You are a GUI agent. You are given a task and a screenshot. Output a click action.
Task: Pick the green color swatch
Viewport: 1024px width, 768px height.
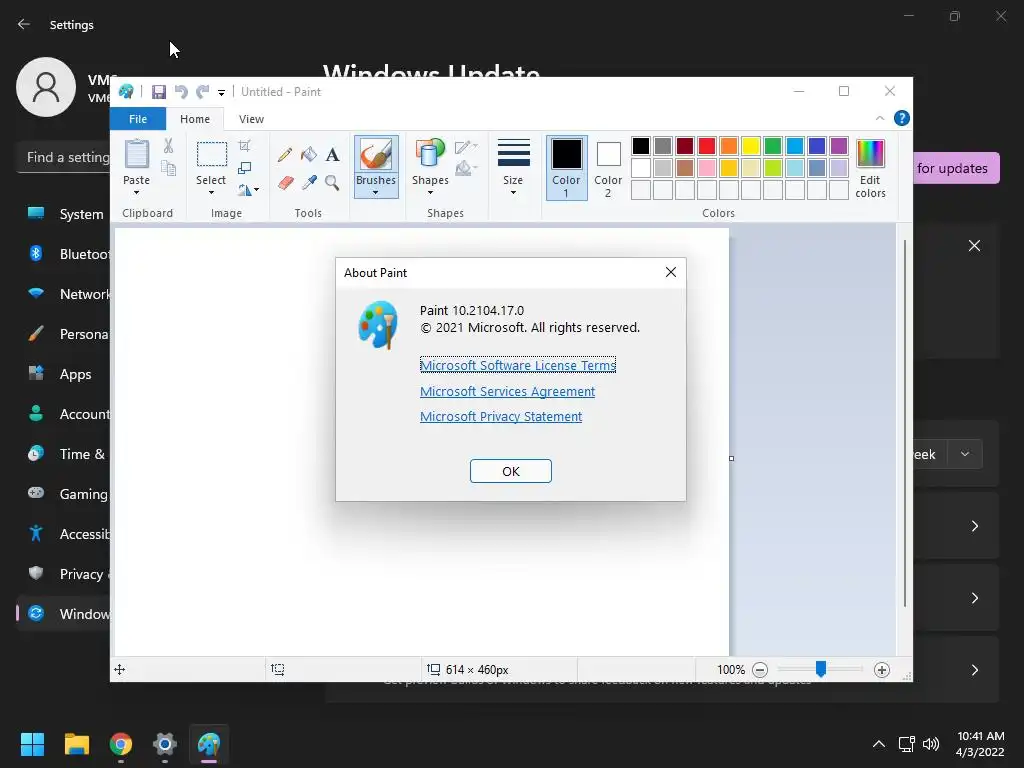point(773,146)
